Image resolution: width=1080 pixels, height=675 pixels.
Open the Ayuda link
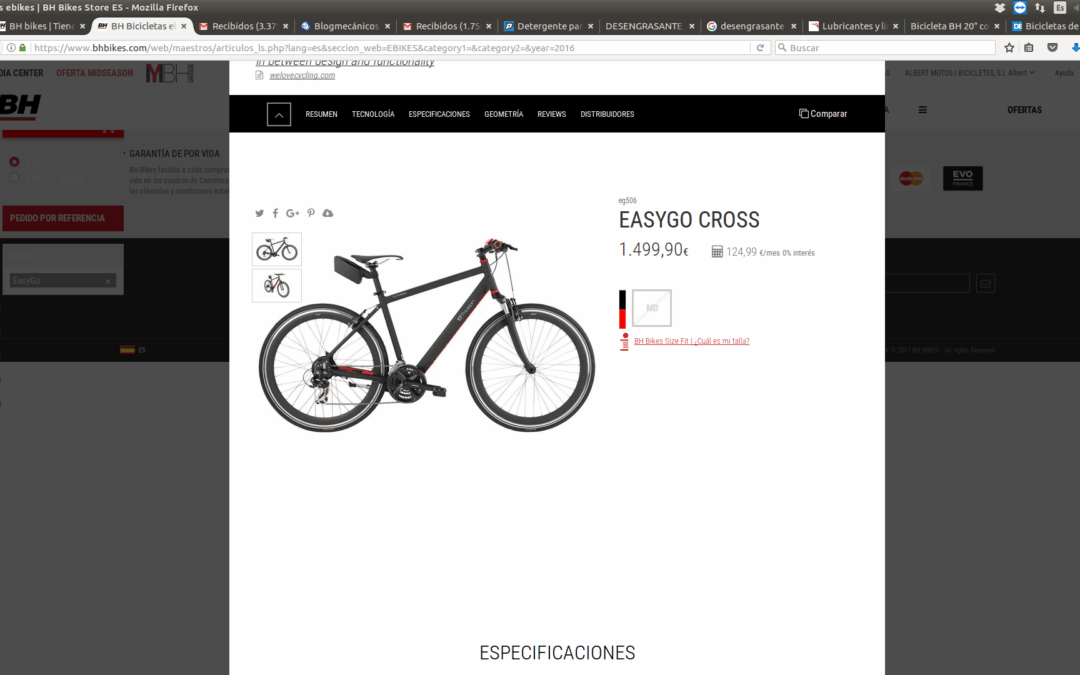pos(1064,73)
